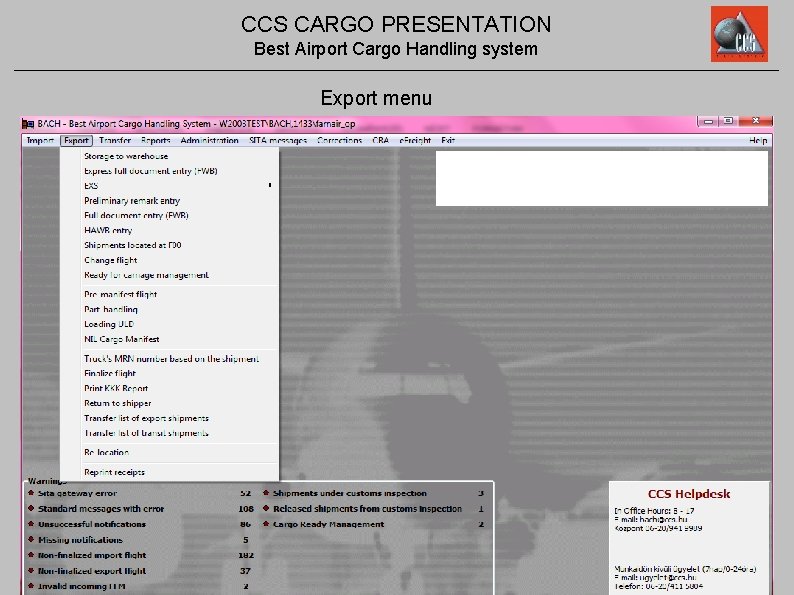Open Missing notifications warning

81,540
